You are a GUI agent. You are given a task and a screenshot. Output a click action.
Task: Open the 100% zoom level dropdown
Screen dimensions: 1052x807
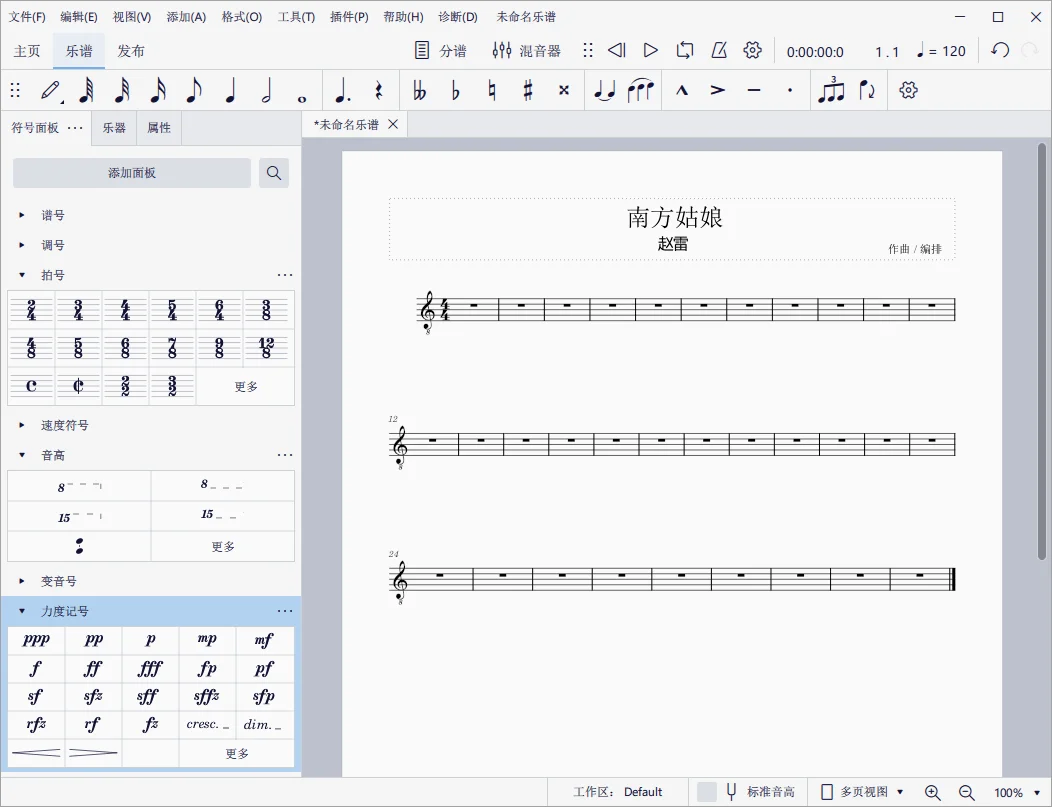click(x=1016, y=792)
